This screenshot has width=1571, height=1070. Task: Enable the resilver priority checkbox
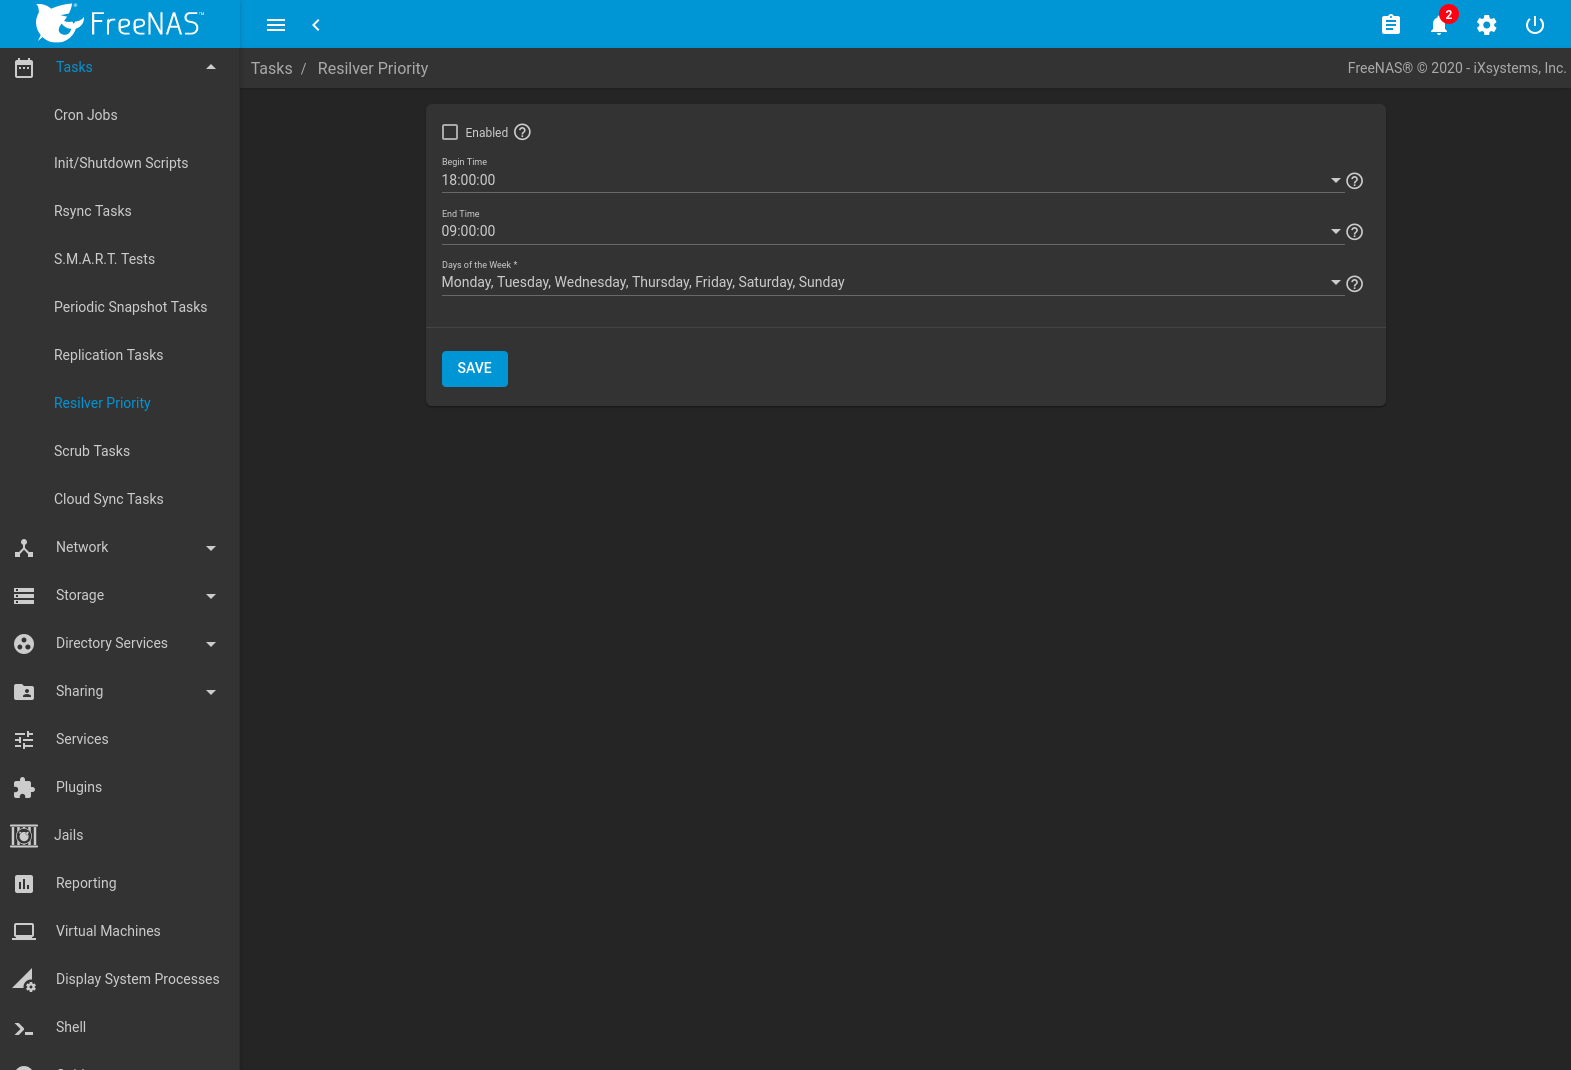point(450,132)
